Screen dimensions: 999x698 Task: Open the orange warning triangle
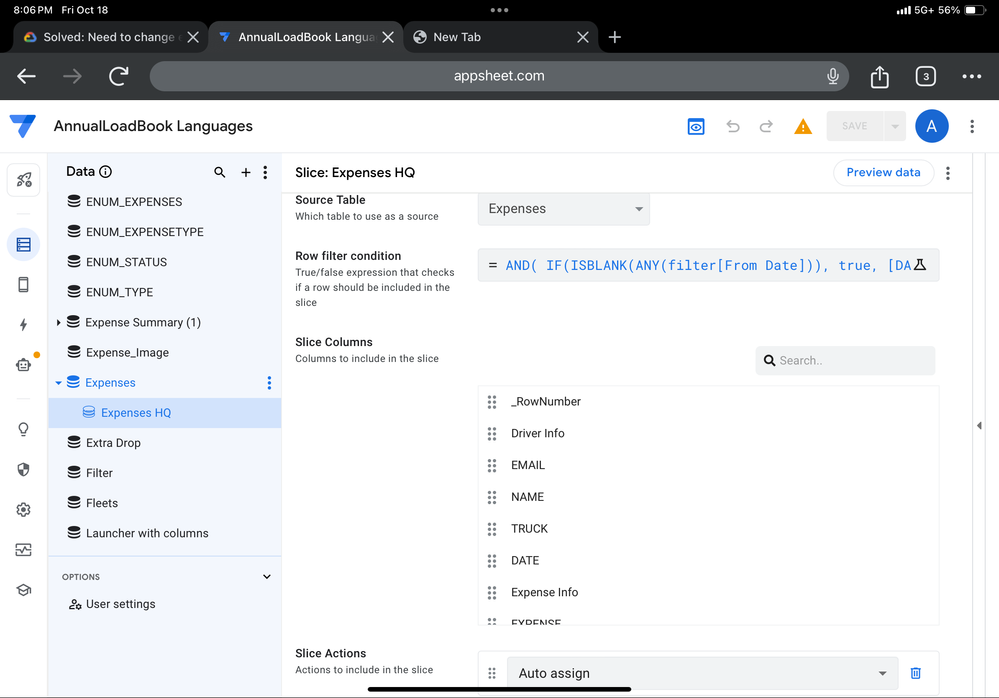coord(803,127)
